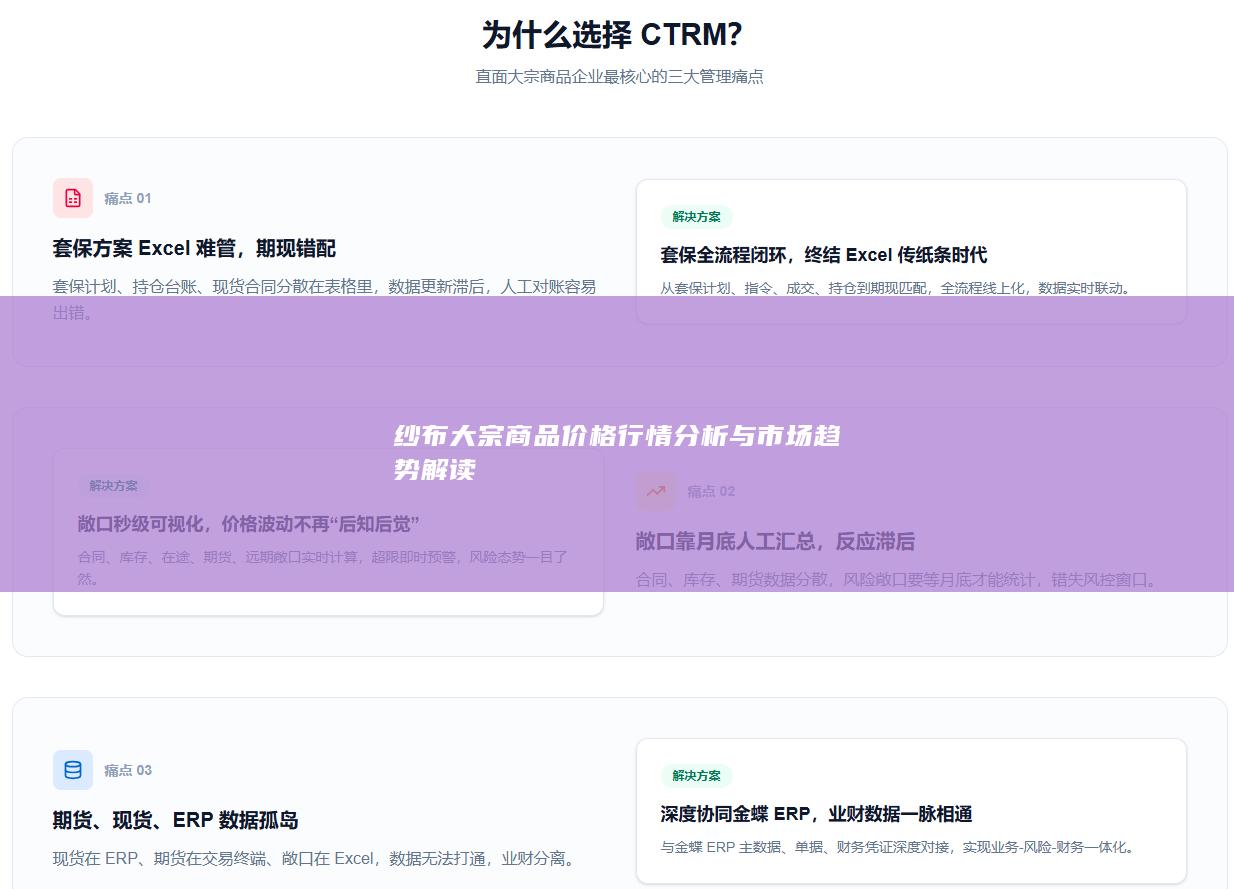Click the title 敞口秒级可视化，价格波动不再“后知后觉”
The width and height of the screenshot is (1234, 889).
pos(248,524)
